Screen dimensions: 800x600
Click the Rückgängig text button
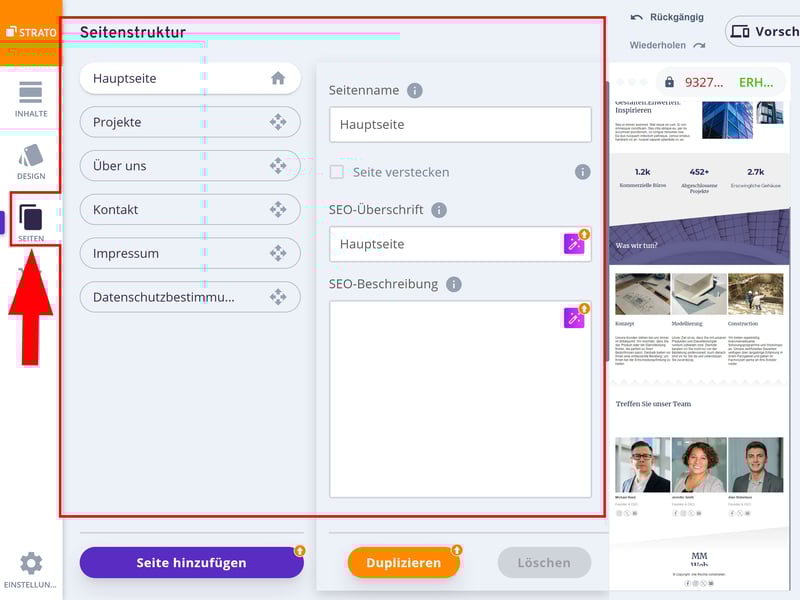(x=677, y=17)
